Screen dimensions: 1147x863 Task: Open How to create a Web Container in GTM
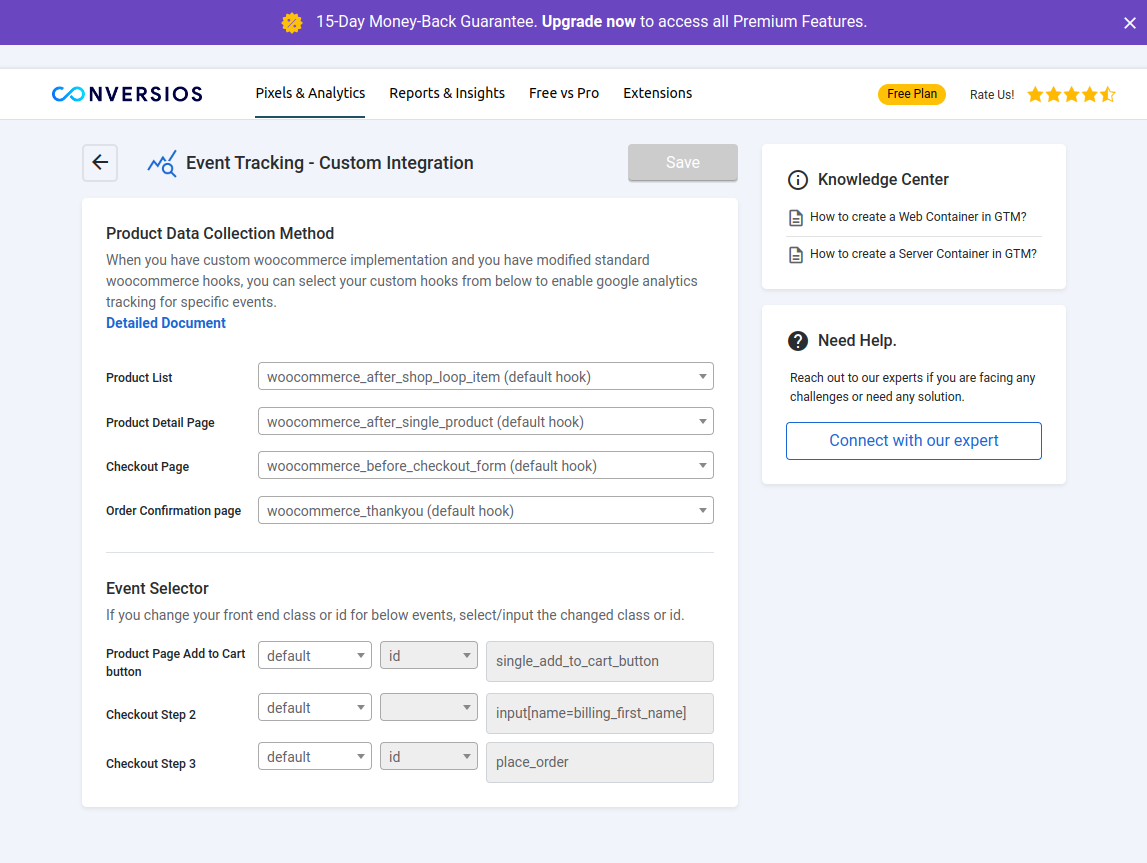coord(918,216)
